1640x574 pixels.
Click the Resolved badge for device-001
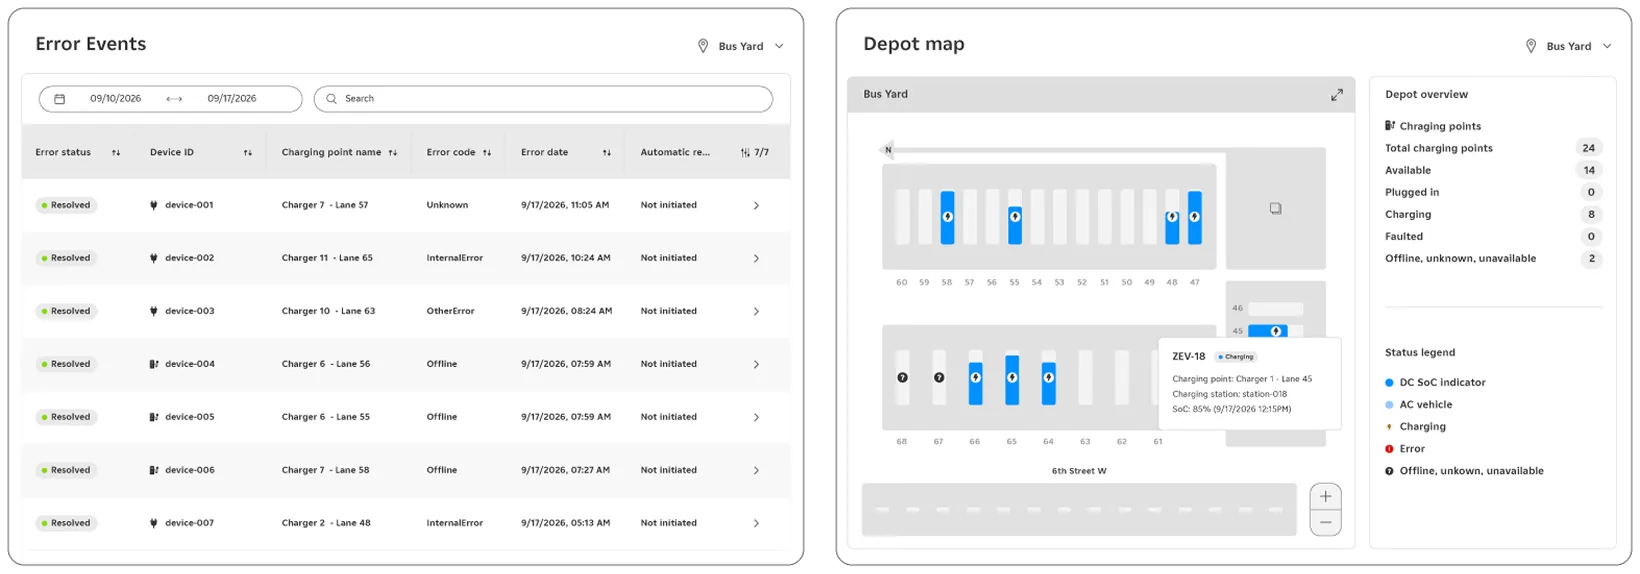tap(66, 205)
